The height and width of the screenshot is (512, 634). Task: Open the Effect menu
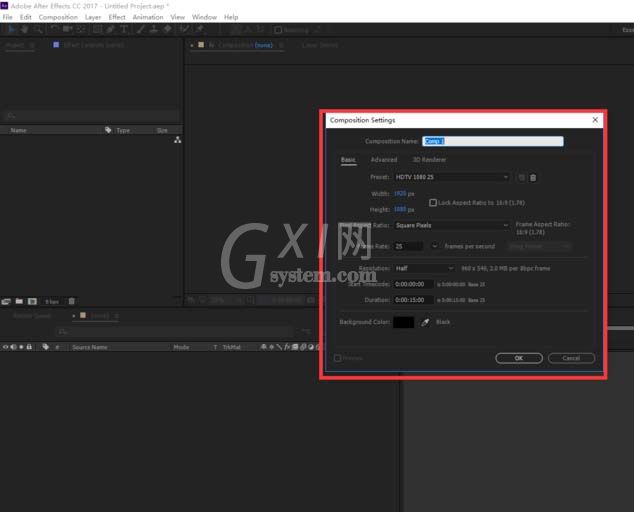point(117,17)
